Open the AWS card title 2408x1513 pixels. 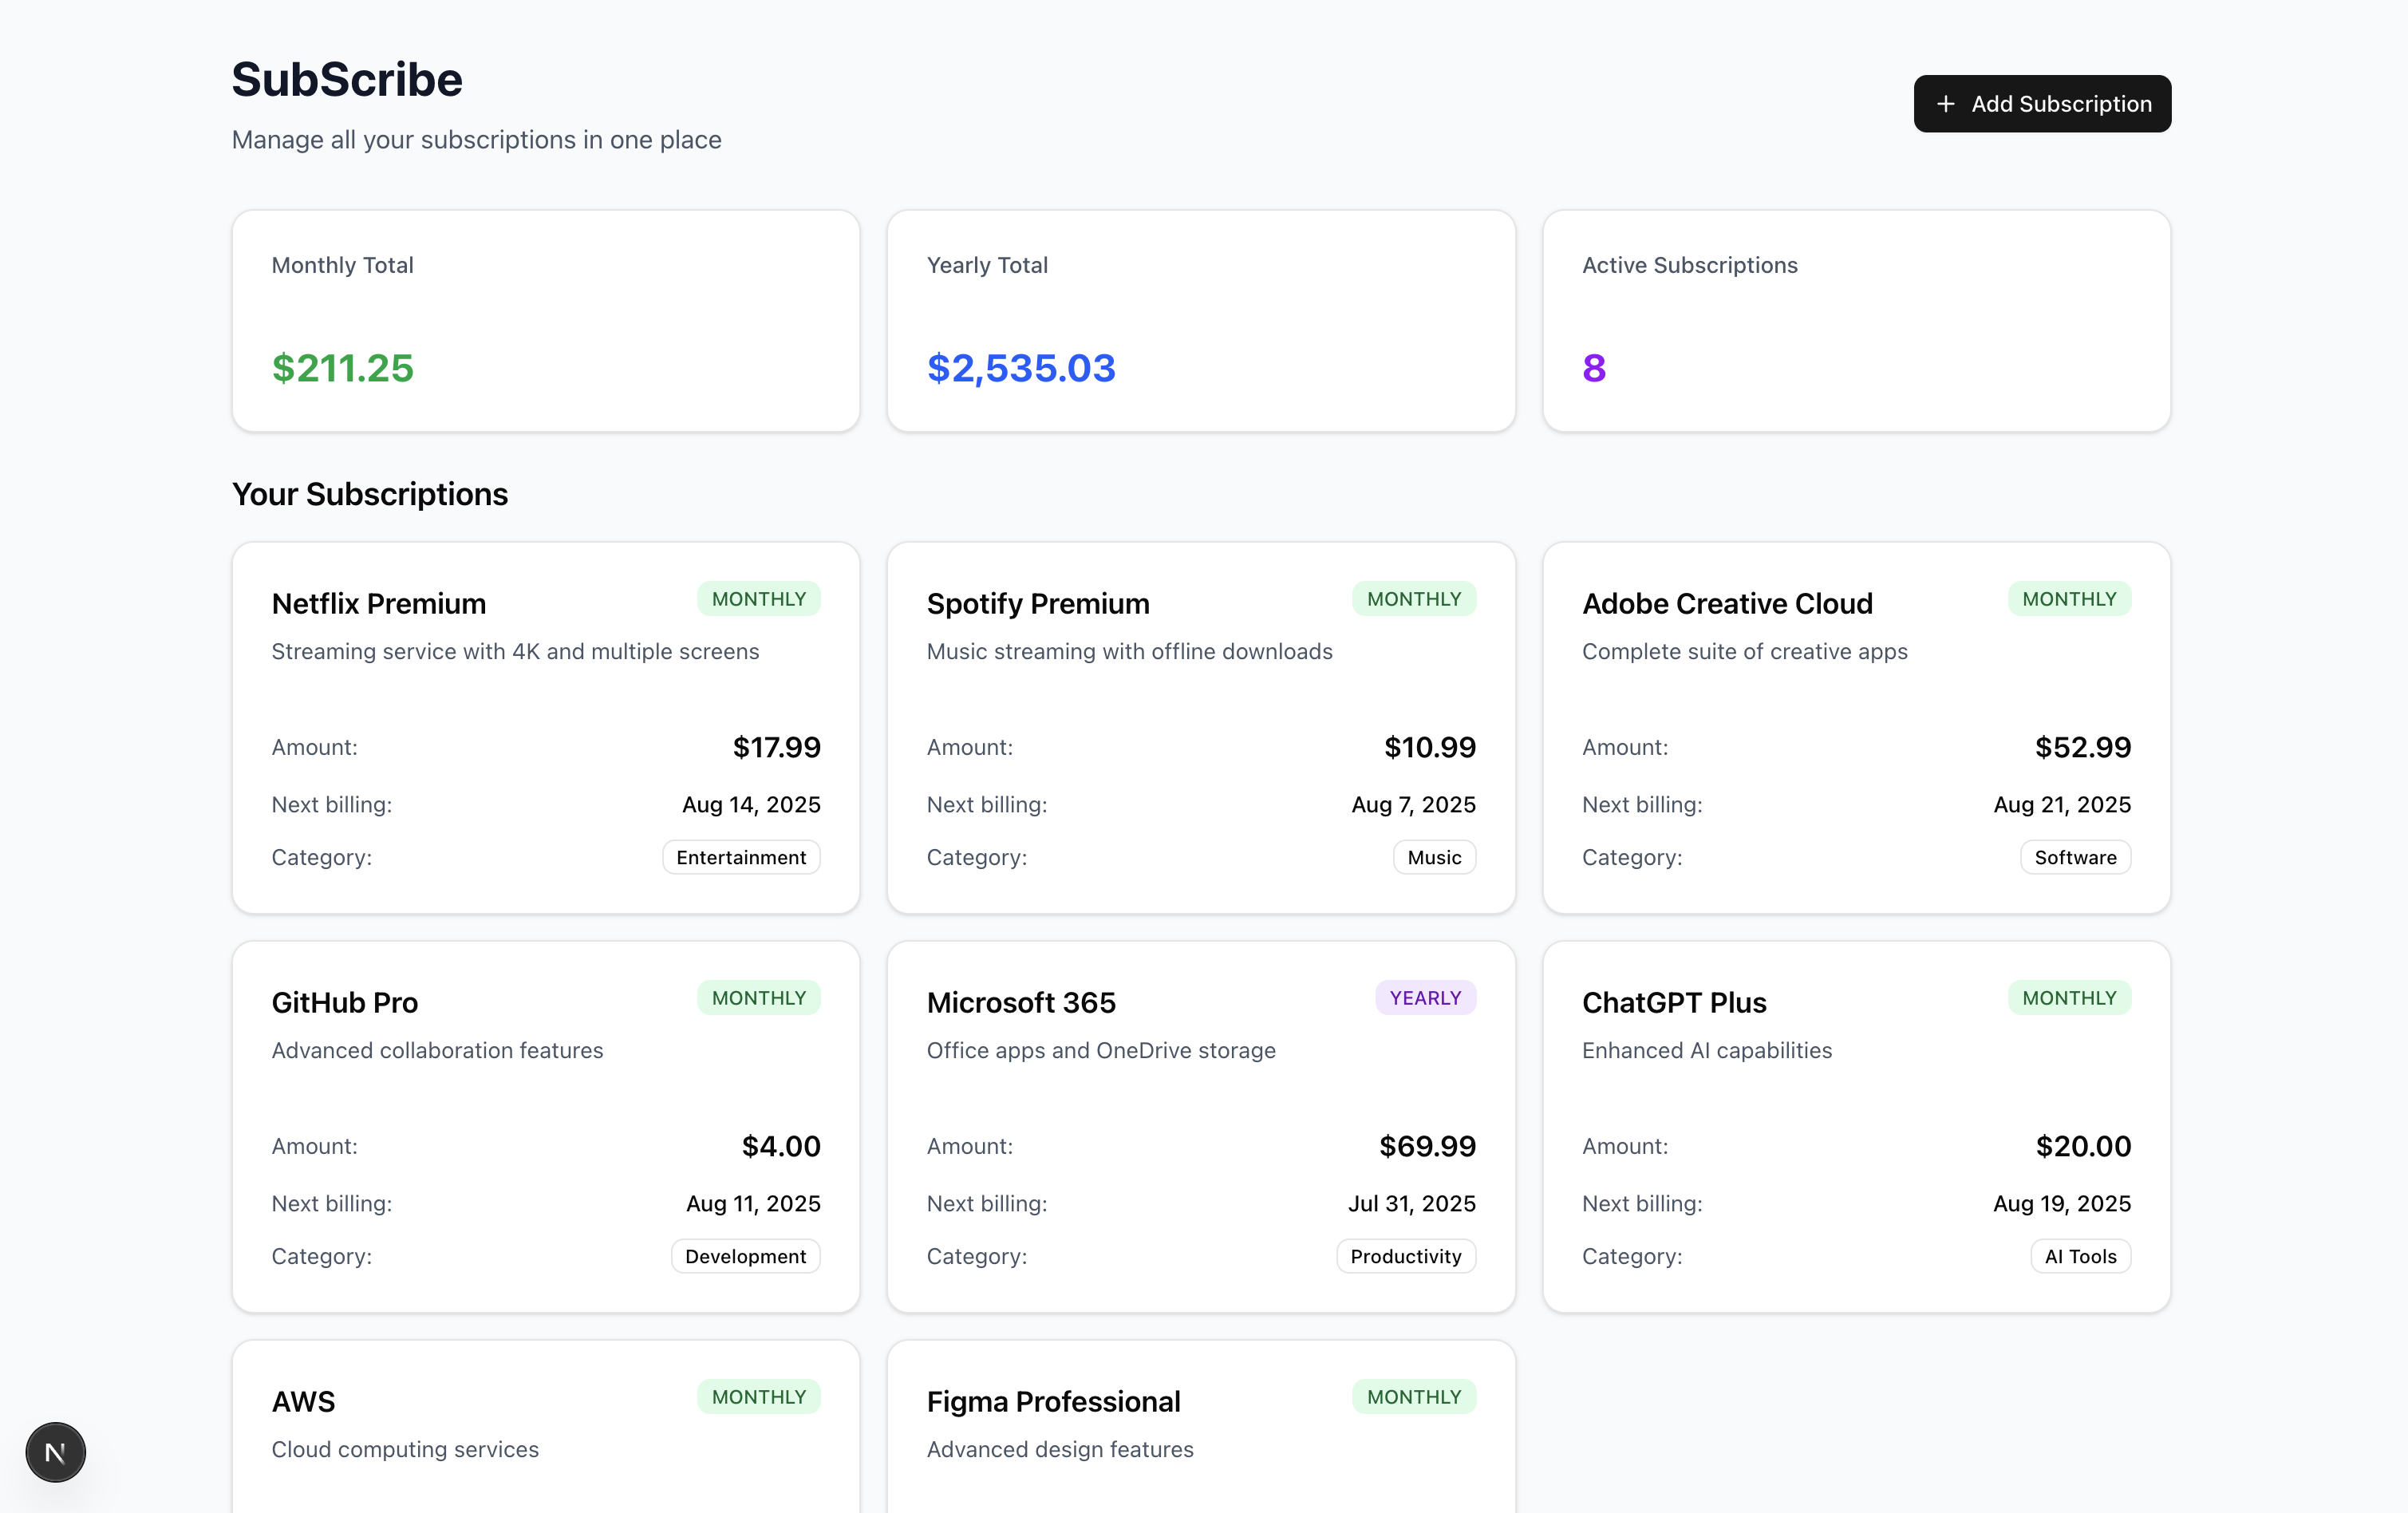point(303,1402)
